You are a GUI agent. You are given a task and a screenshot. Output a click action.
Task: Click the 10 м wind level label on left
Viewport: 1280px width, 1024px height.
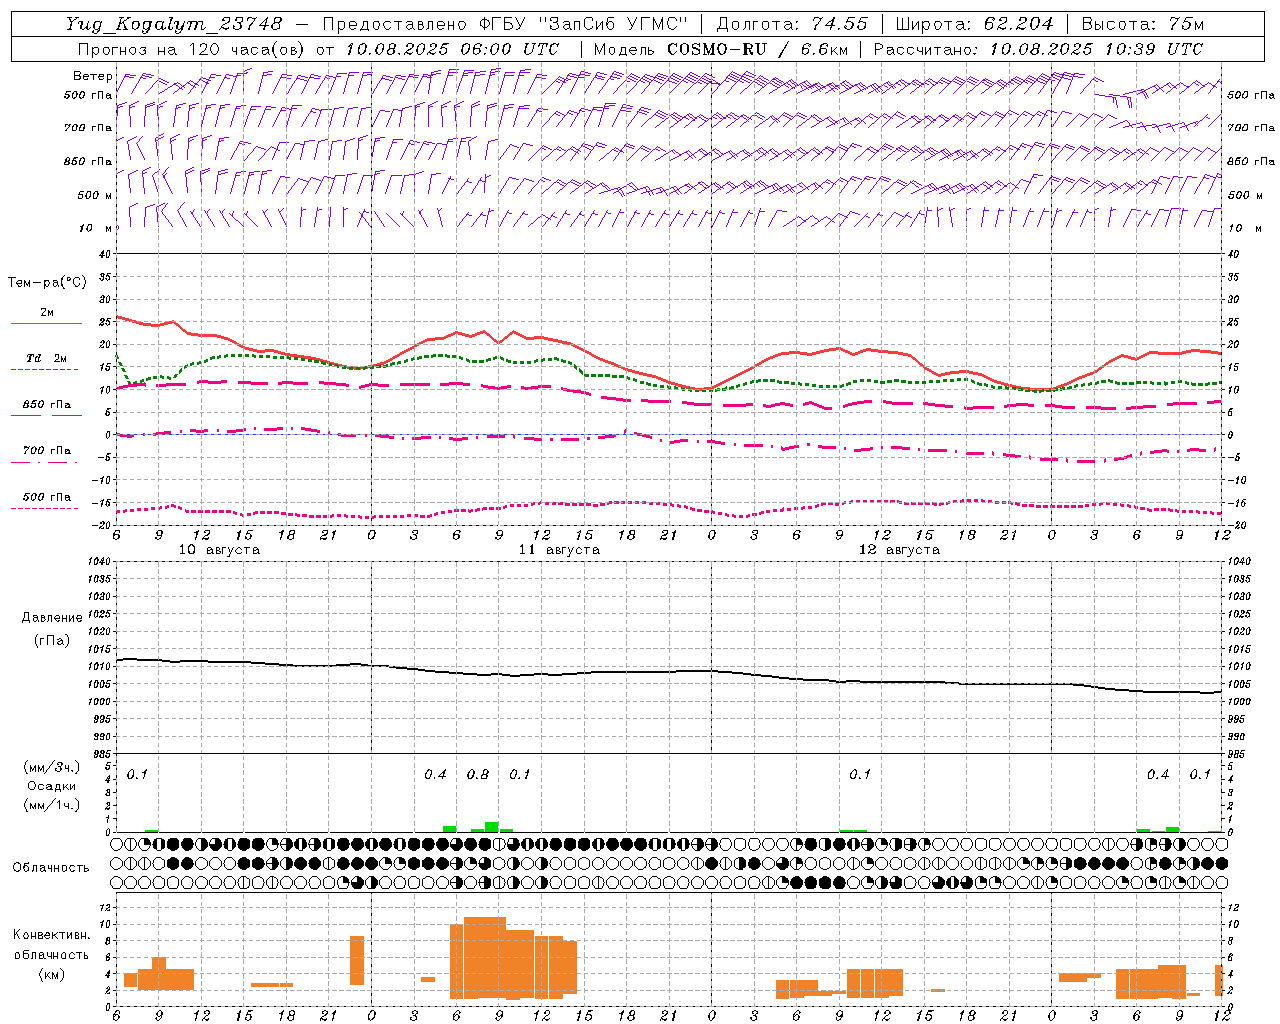95,229
